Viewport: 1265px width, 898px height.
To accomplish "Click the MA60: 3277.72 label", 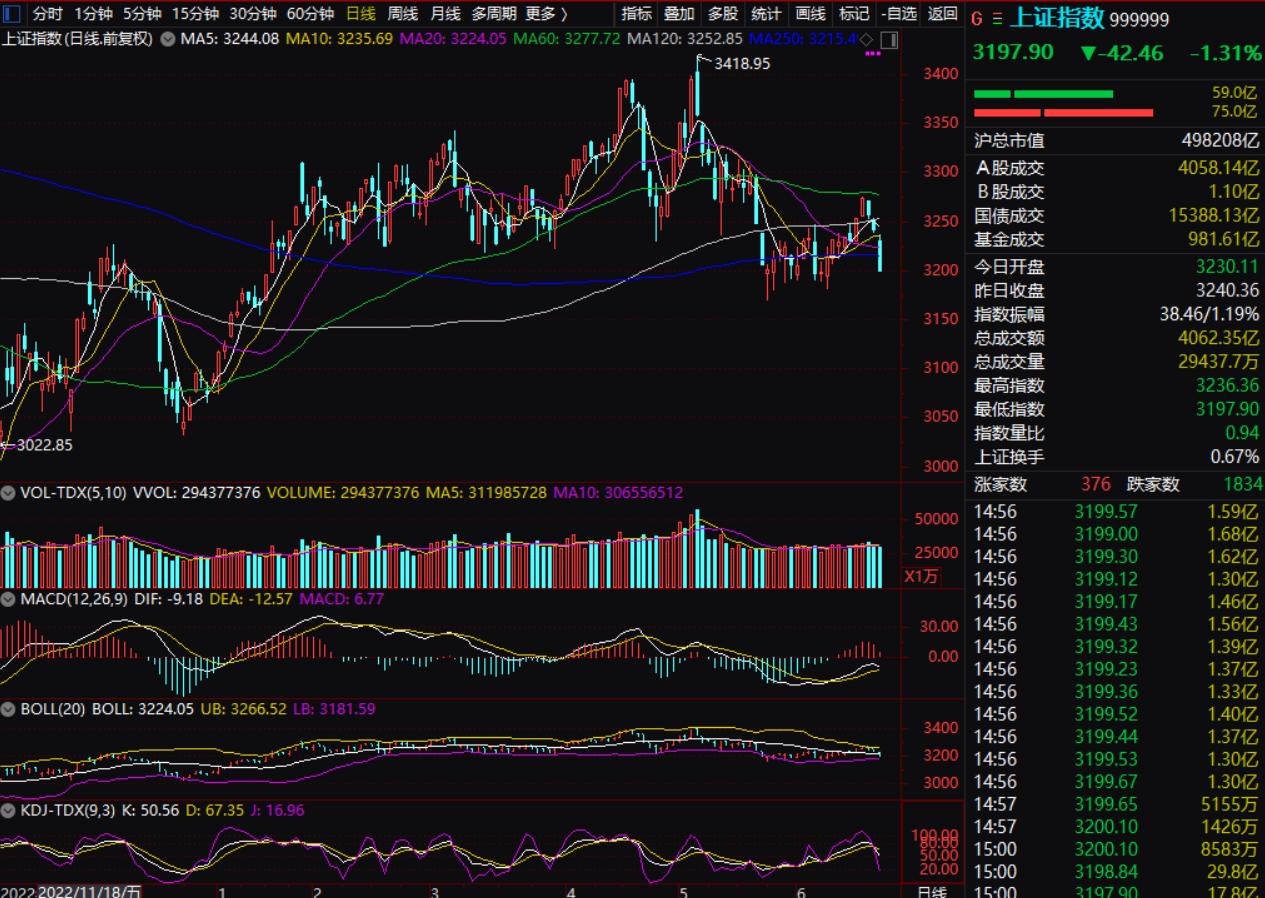I will click(565, 39).
